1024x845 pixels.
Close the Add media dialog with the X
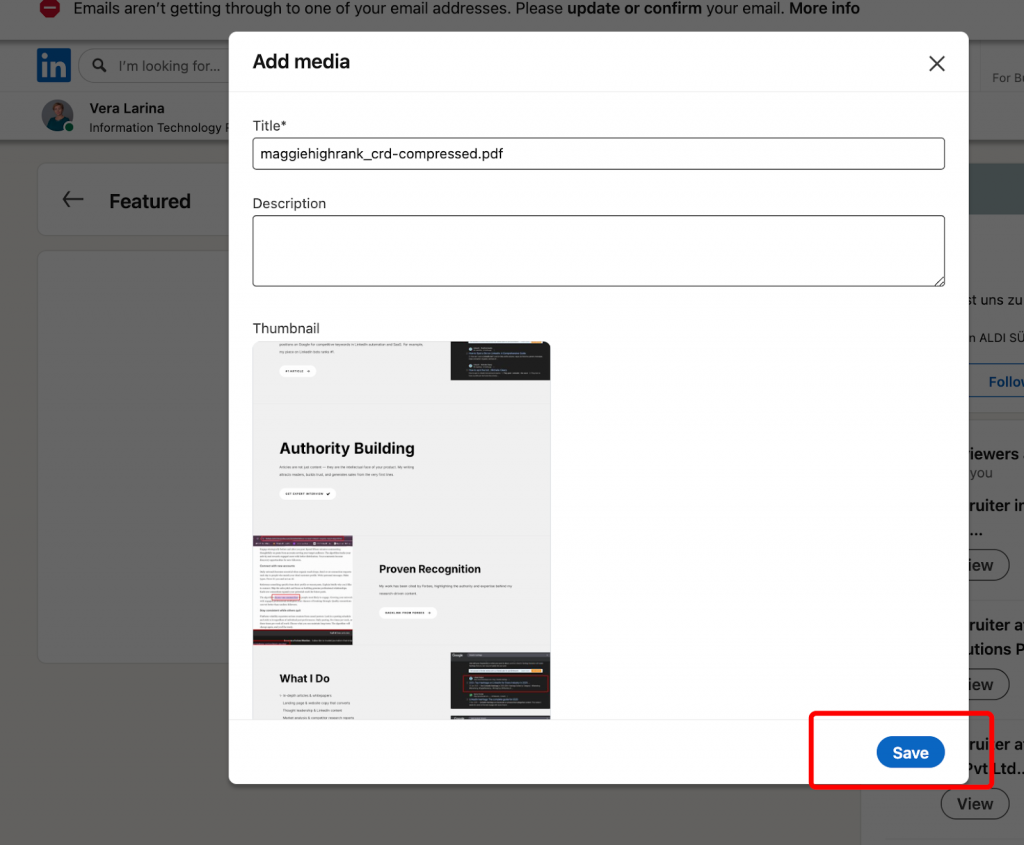pos(936,62)
